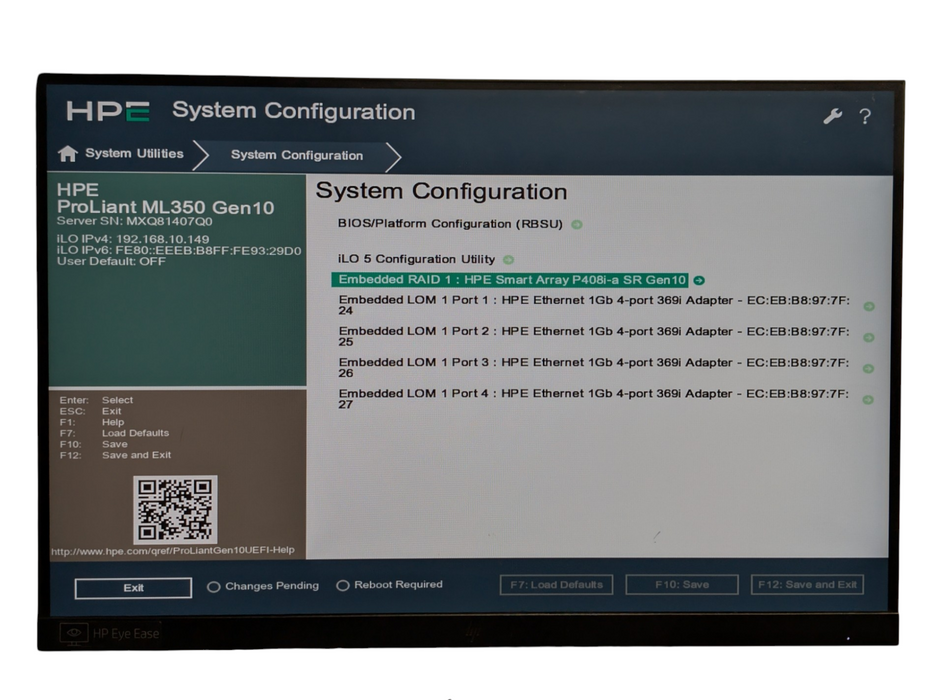The image size is (930, 700).
Task: Click the 'Enter: Select' key hint
Action: pyautogui.click(x=96, y=400)
